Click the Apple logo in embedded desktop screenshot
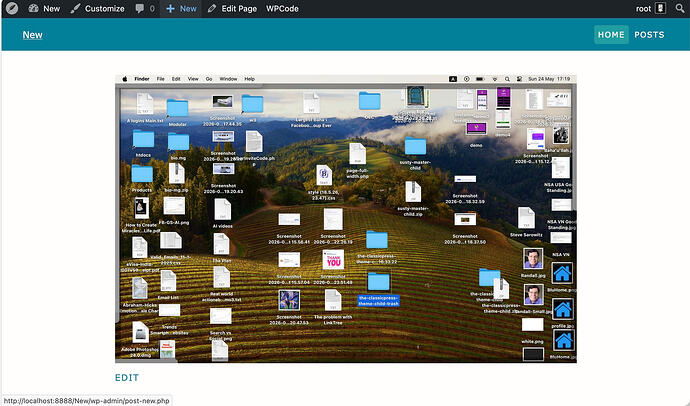The height and width of the screenshot is (406, 690). point(125,79)
